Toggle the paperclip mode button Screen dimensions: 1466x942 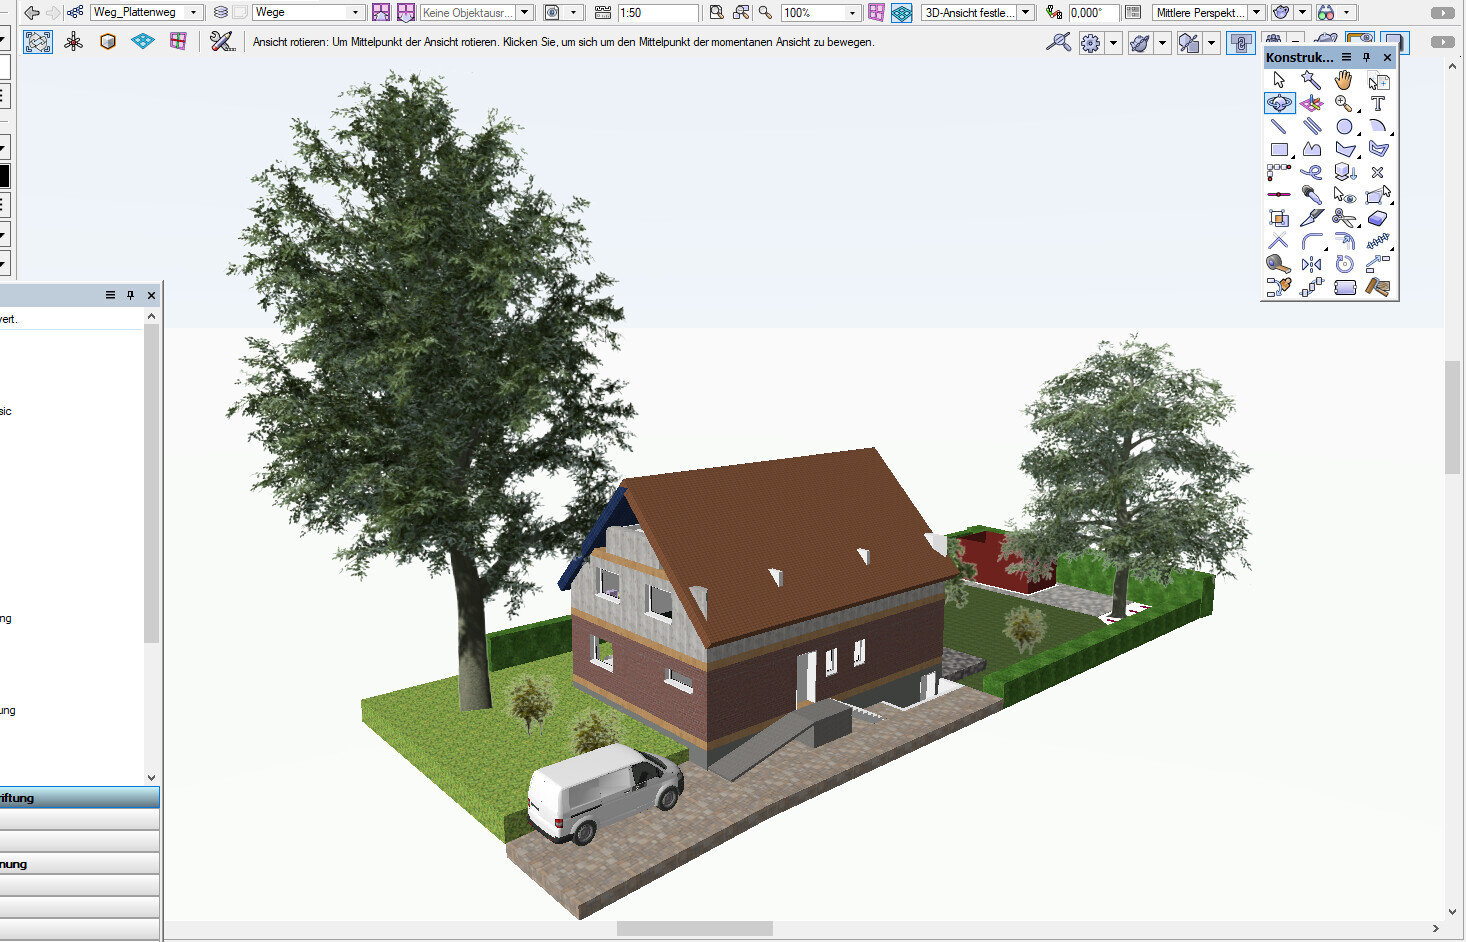(1240, 43)
